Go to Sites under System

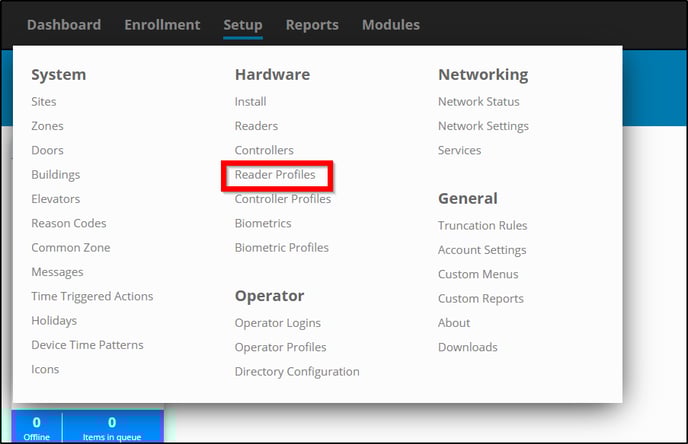(44, 102)
